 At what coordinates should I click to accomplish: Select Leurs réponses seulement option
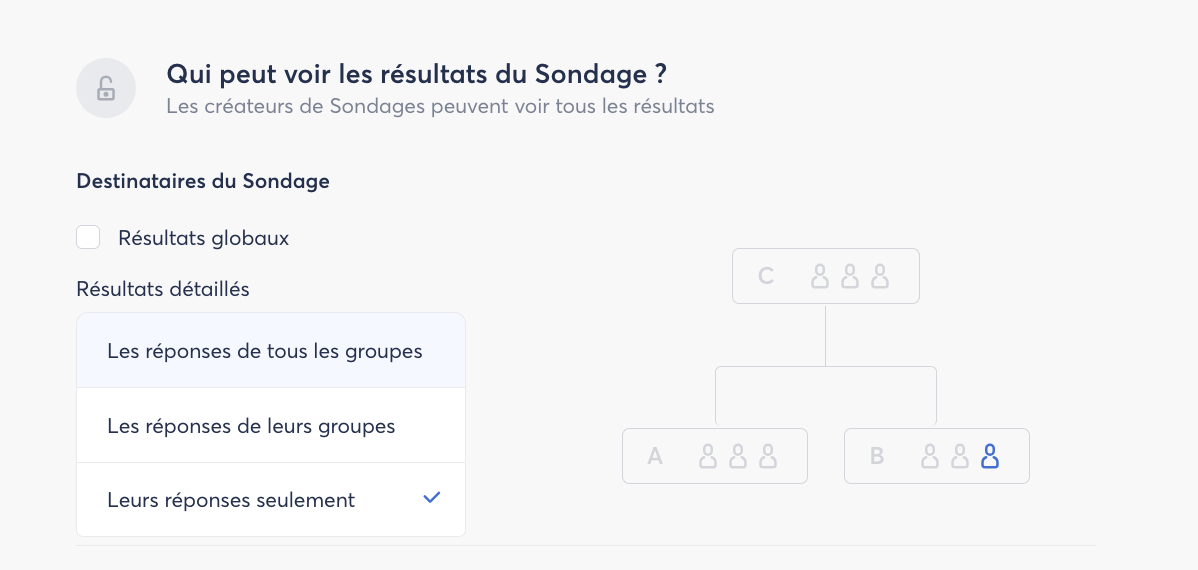point(232,500)
